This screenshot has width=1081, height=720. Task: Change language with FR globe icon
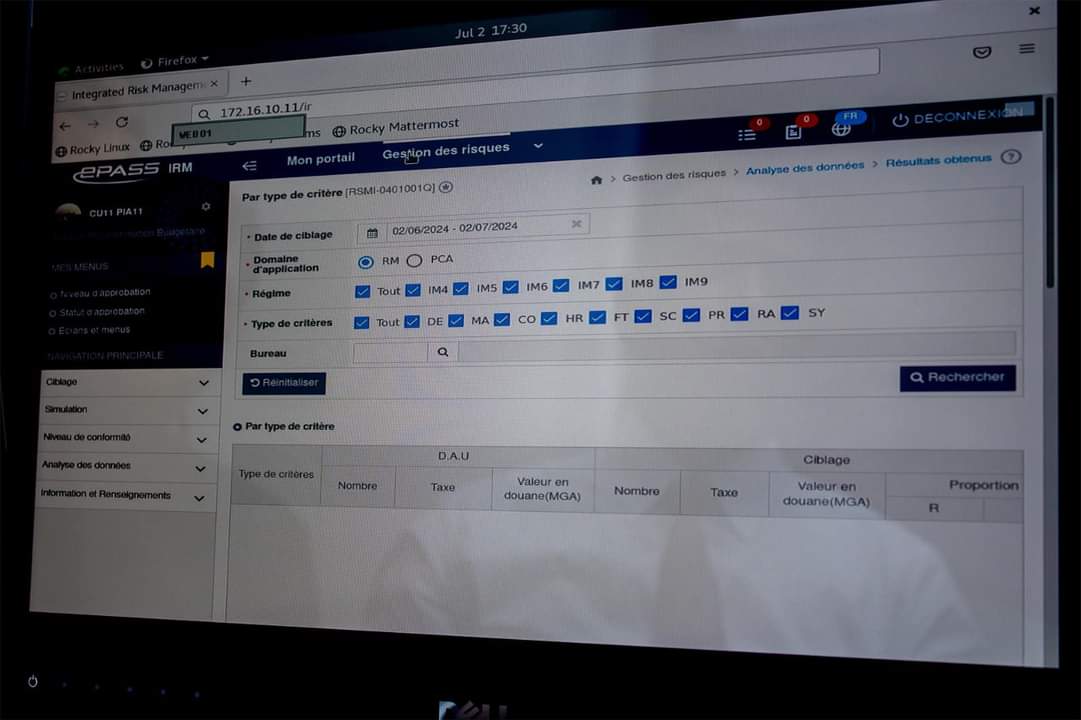841,128
